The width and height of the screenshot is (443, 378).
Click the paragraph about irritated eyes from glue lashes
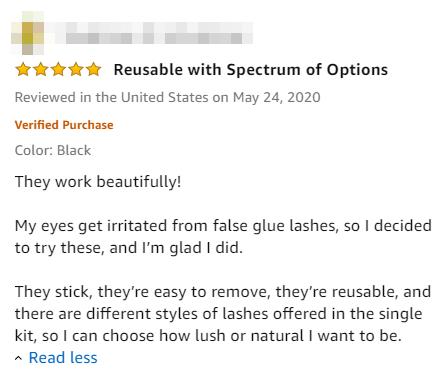[x=223, y=237]
